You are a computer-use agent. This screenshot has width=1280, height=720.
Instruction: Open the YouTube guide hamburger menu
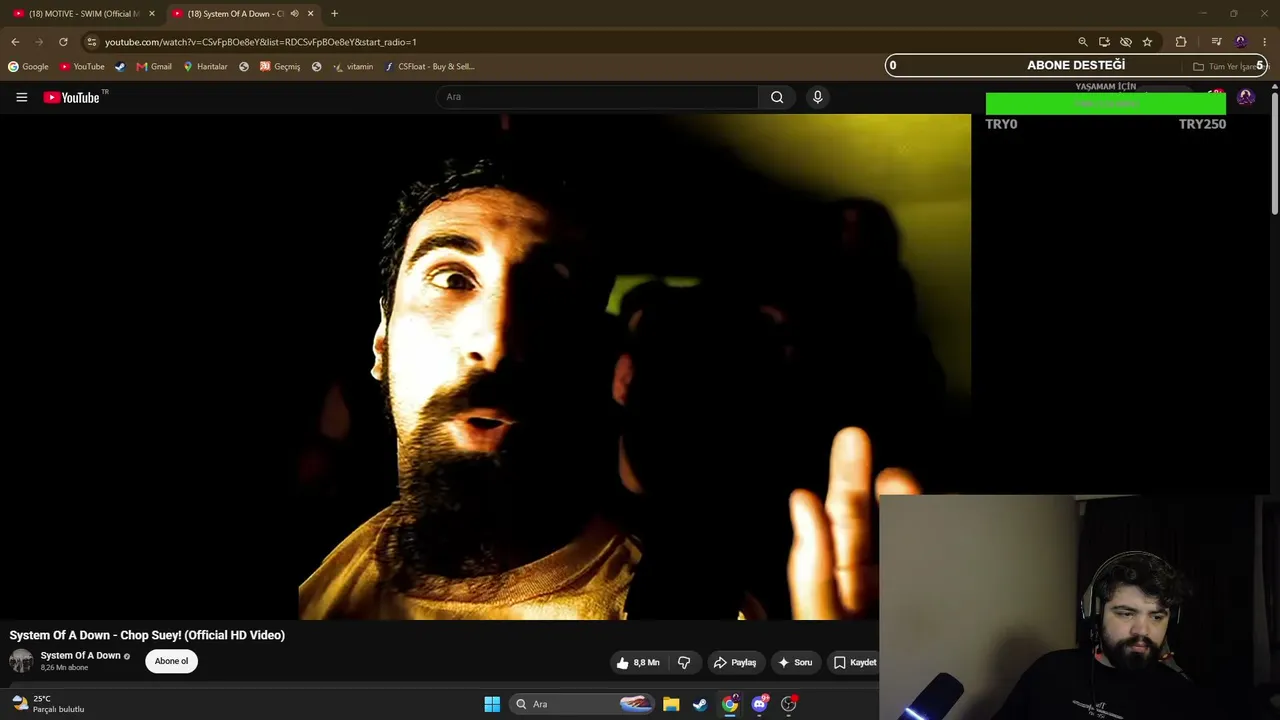pos(21,97)
